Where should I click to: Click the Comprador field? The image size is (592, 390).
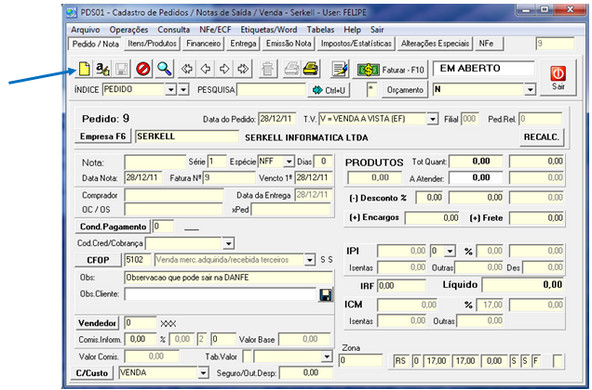174,196
